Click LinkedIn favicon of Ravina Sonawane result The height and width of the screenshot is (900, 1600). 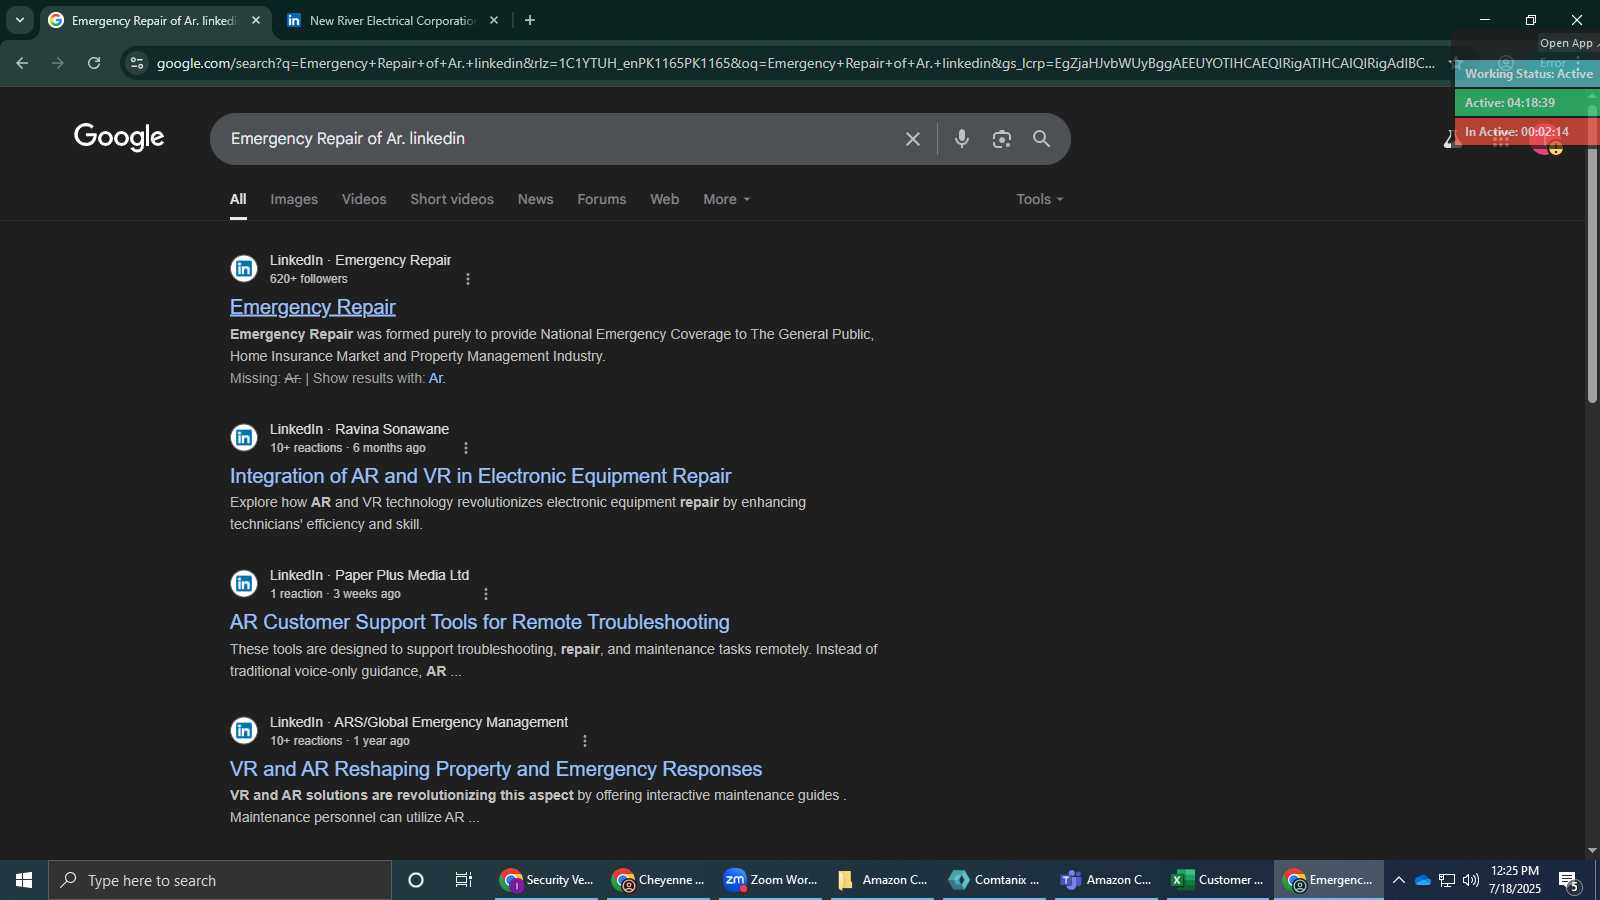[244, 437]
